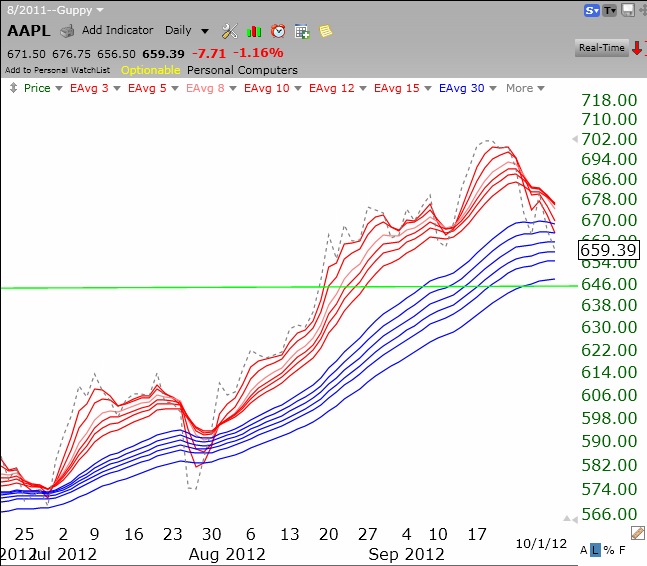Expand the EAvg 12 dropdown
Viewport: 647px width, 566px height.
(363, 88)
